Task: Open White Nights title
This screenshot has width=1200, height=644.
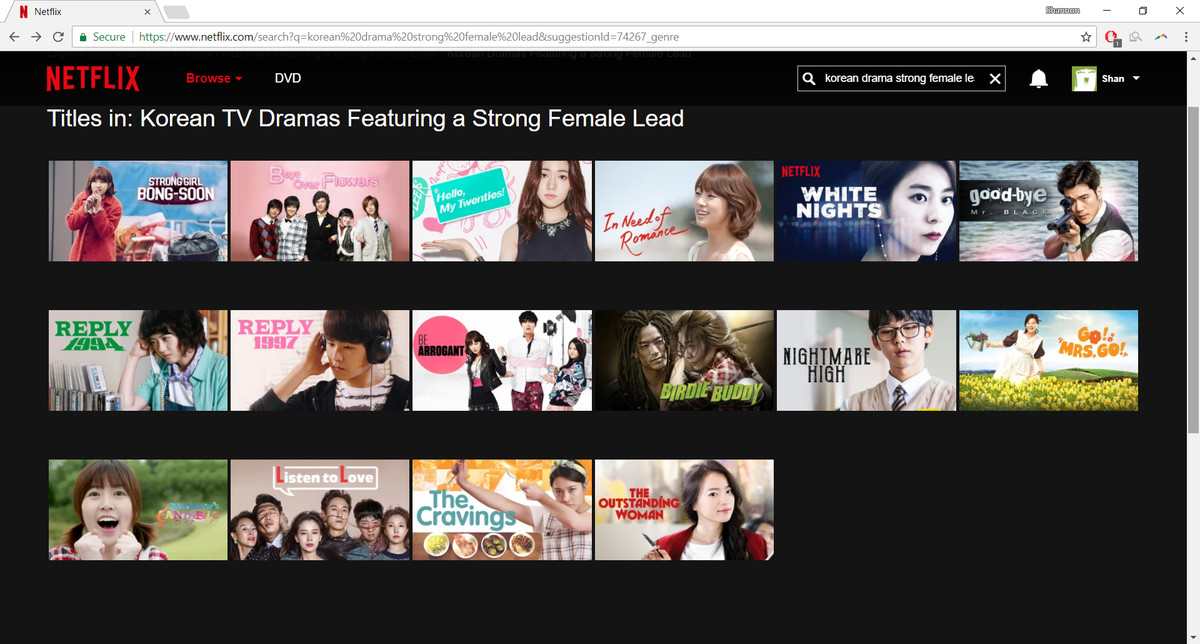Action: point(866,211)
